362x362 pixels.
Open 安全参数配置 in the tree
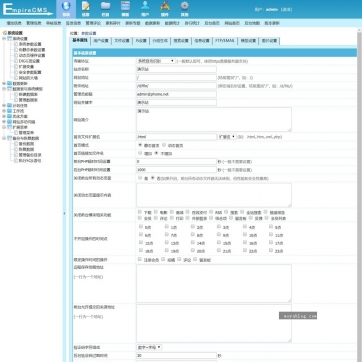(30, 72)
